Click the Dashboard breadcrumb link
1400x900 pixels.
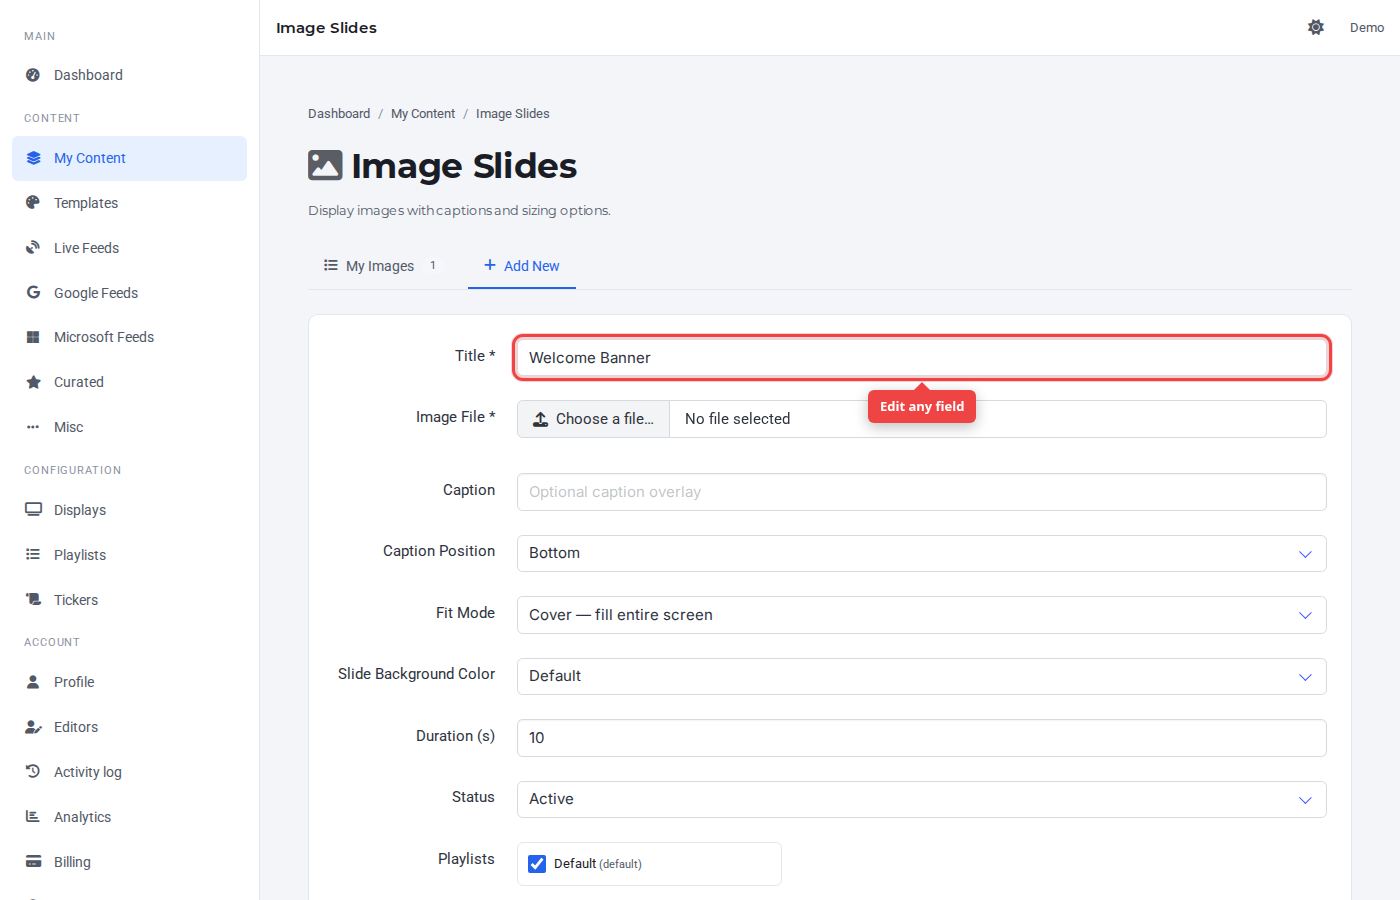pos(339,114)
